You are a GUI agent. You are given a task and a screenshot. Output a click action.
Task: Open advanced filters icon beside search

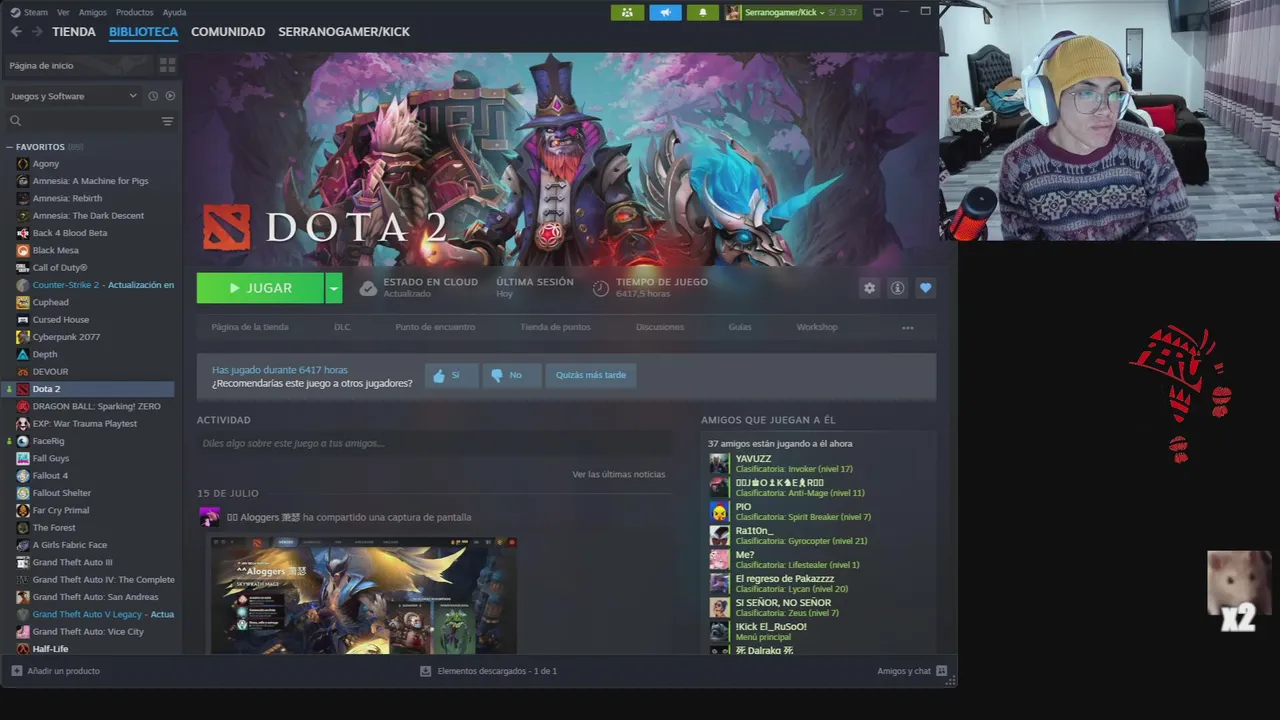[x=167, y=121]
